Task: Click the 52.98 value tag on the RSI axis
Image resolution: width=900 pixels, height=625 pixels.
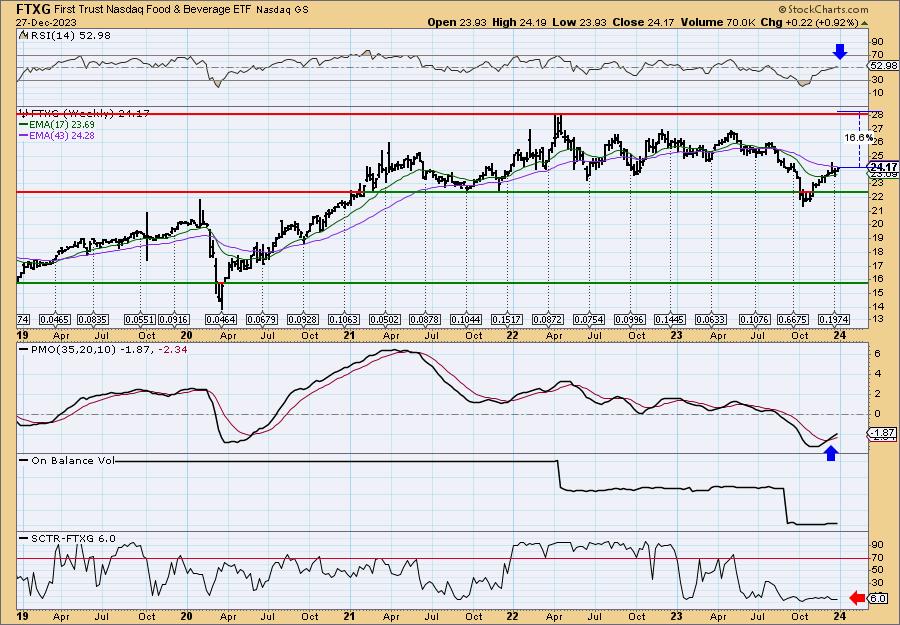Action: coord(884,66)
